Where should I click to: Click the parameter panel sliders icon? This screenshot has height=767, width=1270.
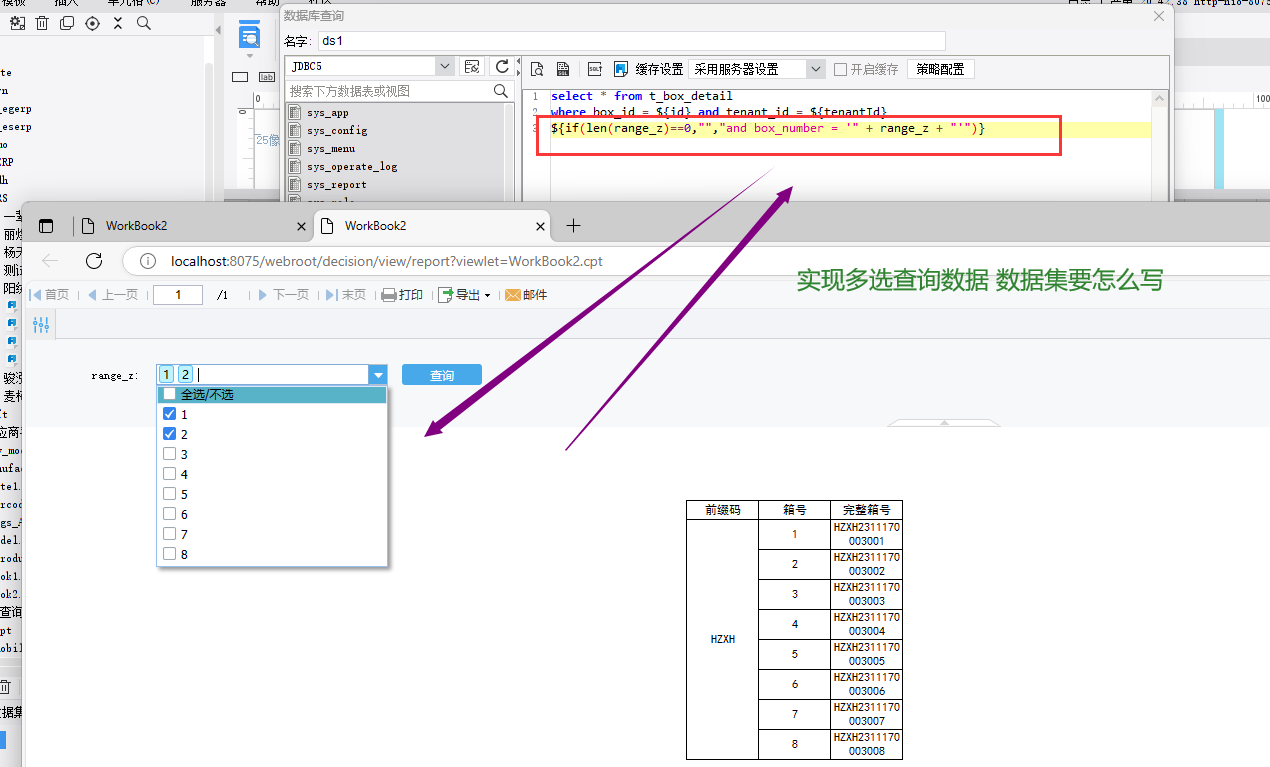pyautogui.click(x=41, y=325)
